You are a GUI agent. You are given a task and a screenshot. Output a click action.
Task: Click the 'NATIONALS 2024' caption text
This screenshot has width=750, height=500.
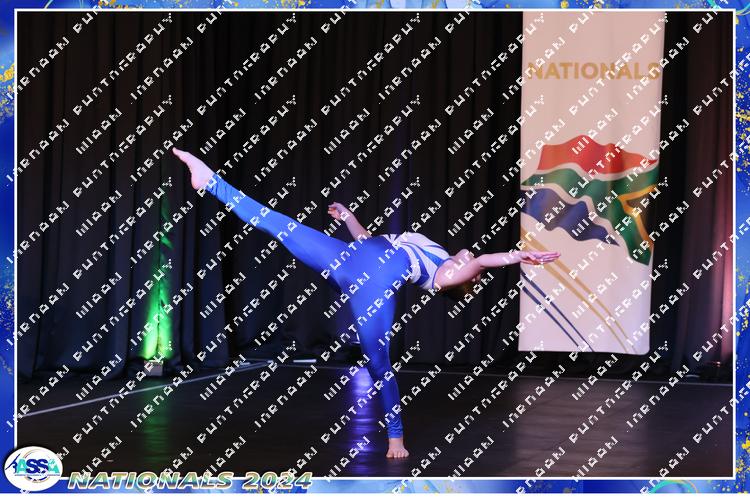[x=190, y=480]
